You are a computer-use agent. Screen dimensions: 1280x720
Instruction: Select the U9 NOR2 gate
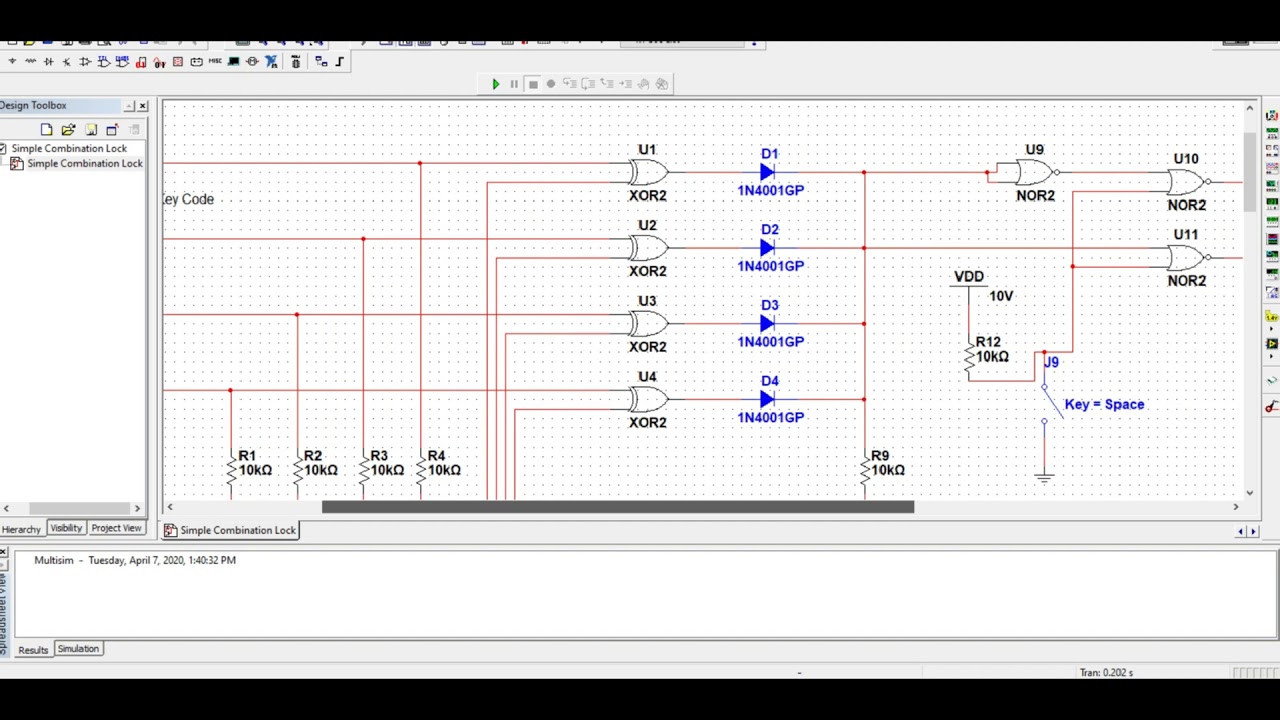click(x=1035, y=172)
